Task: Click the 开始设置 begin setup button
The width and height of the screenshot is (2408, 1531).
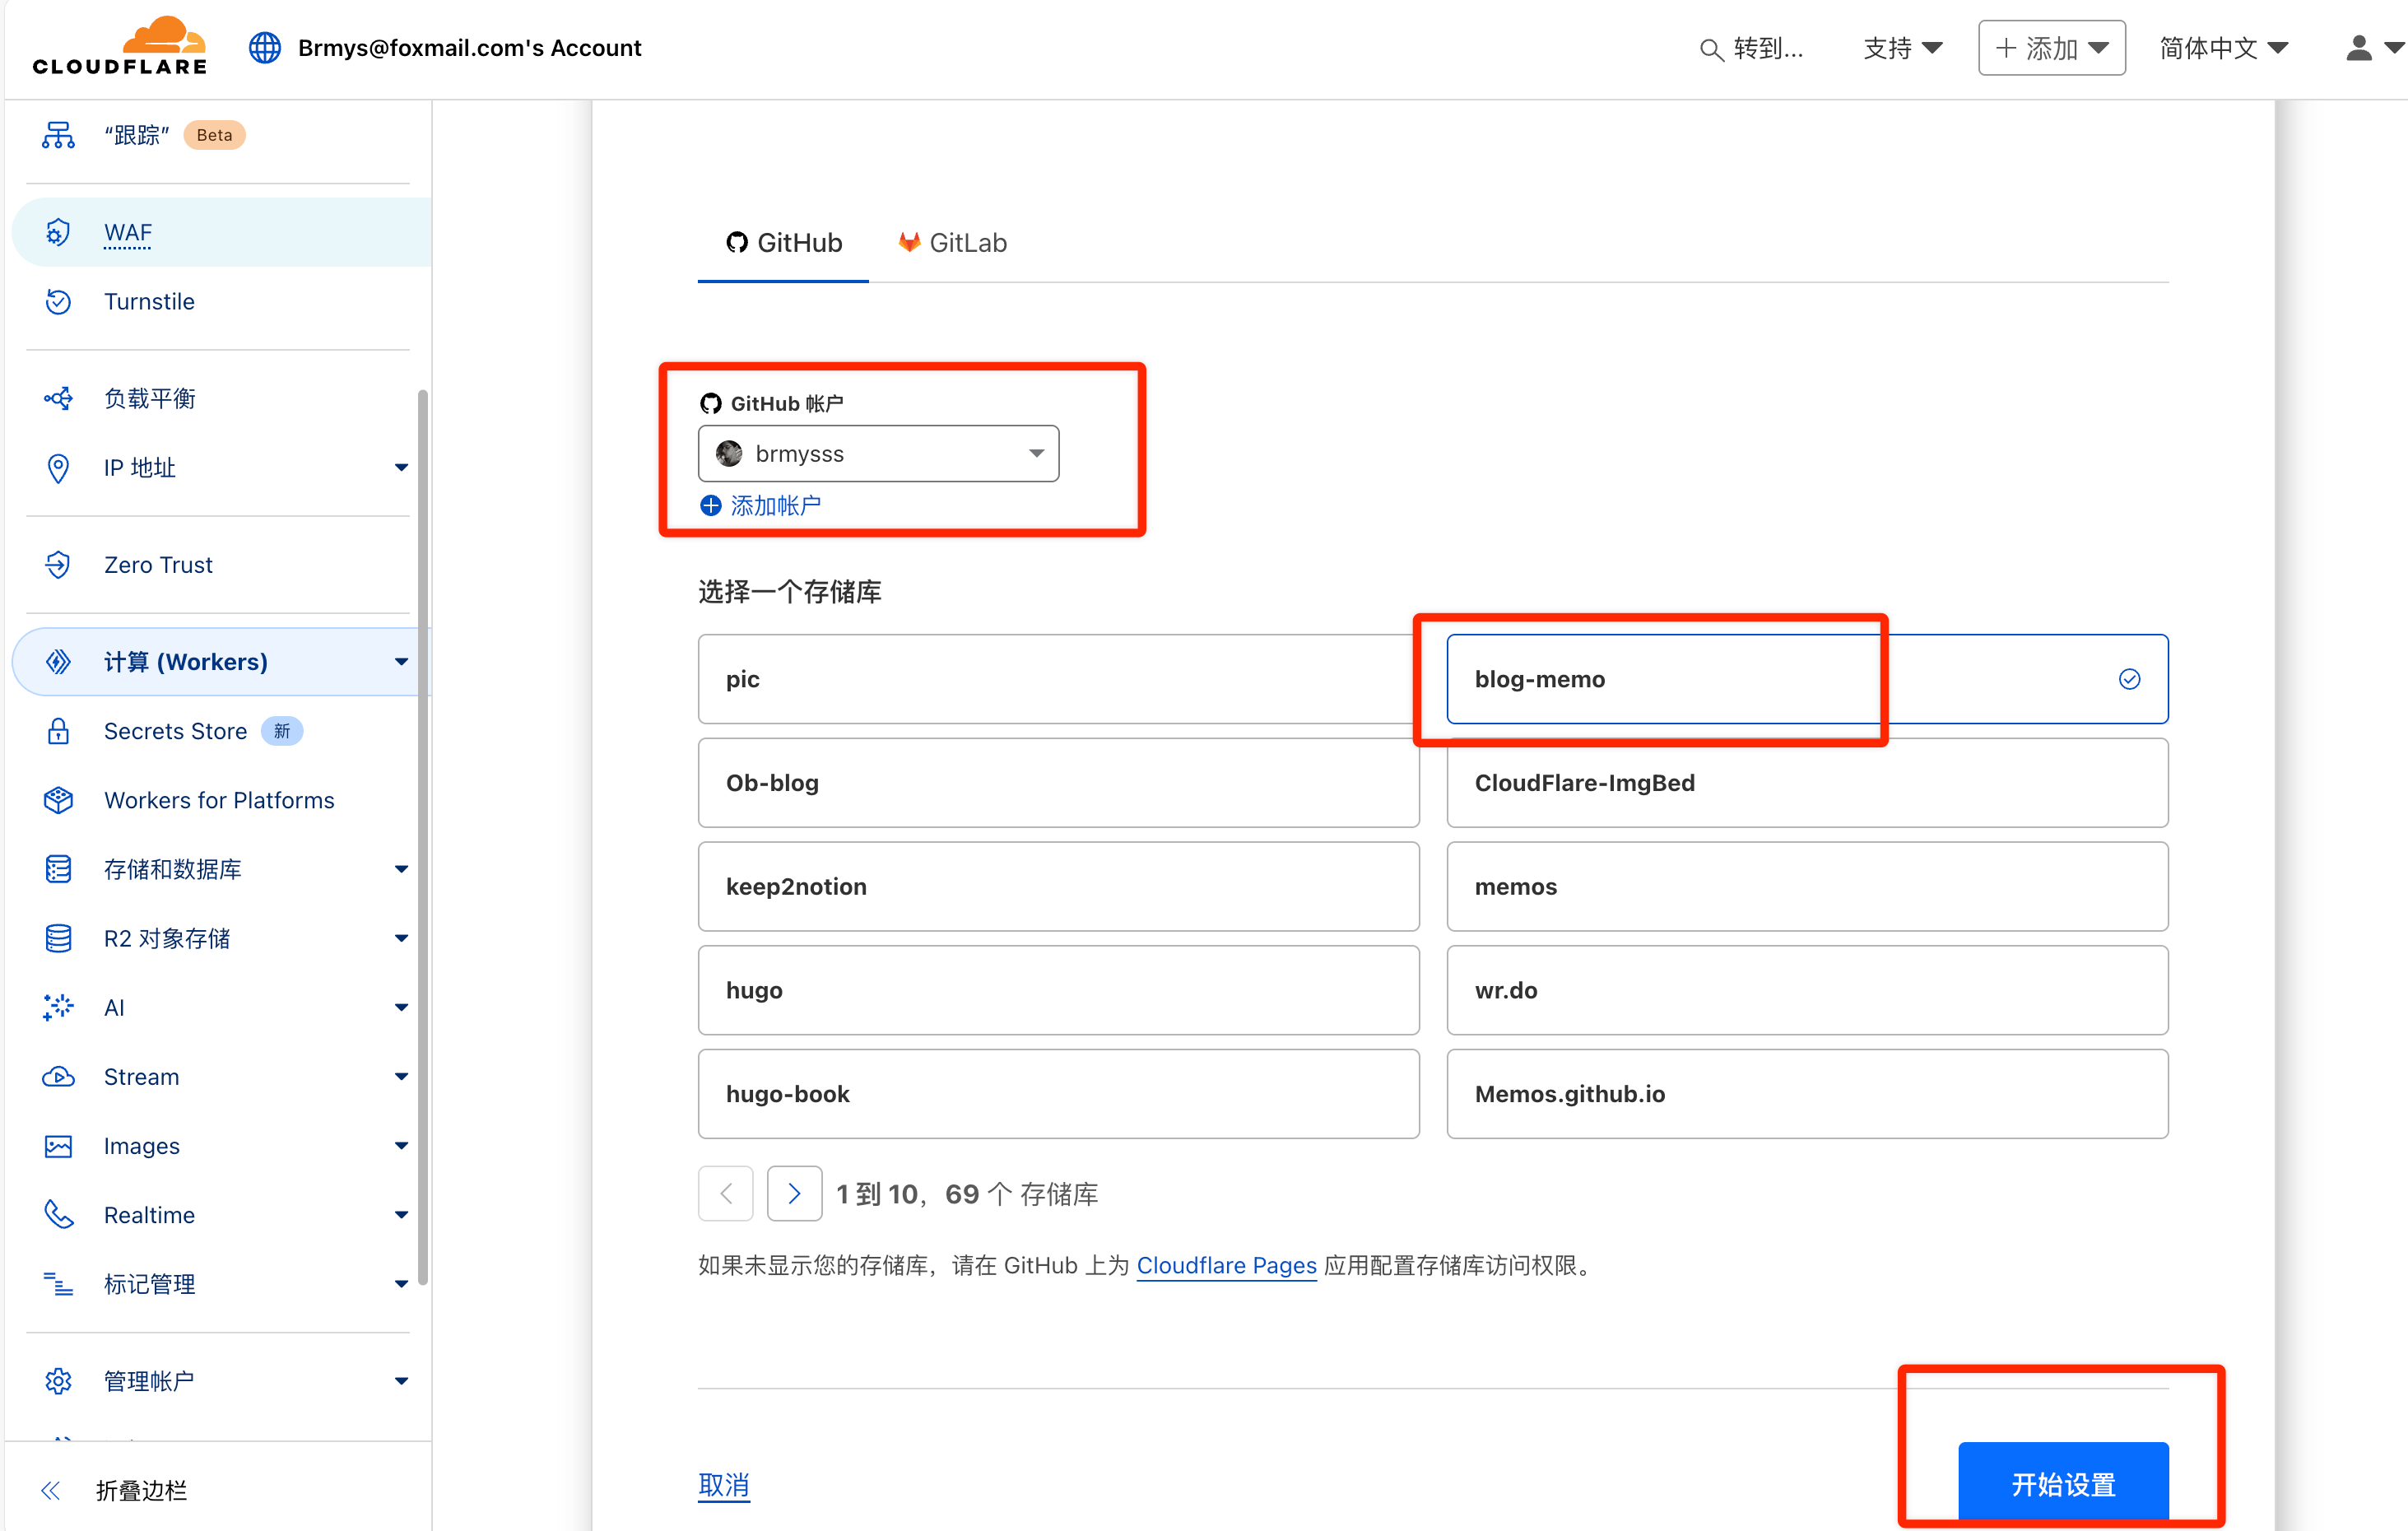Action: (2063, 1484)
